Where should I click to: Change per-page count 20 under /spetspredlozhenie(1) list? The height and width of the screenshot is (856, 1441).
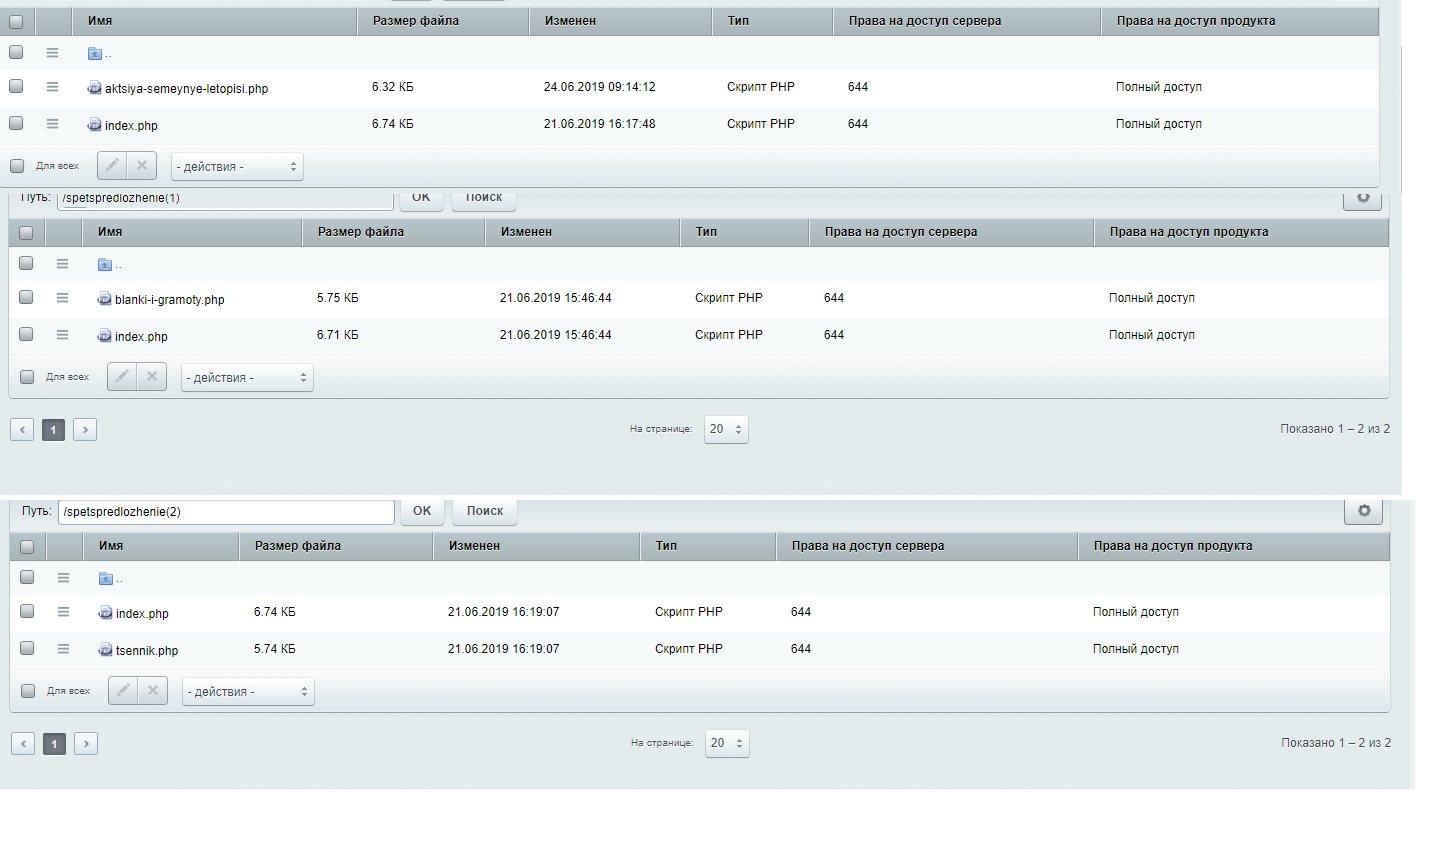coord(726,429)
